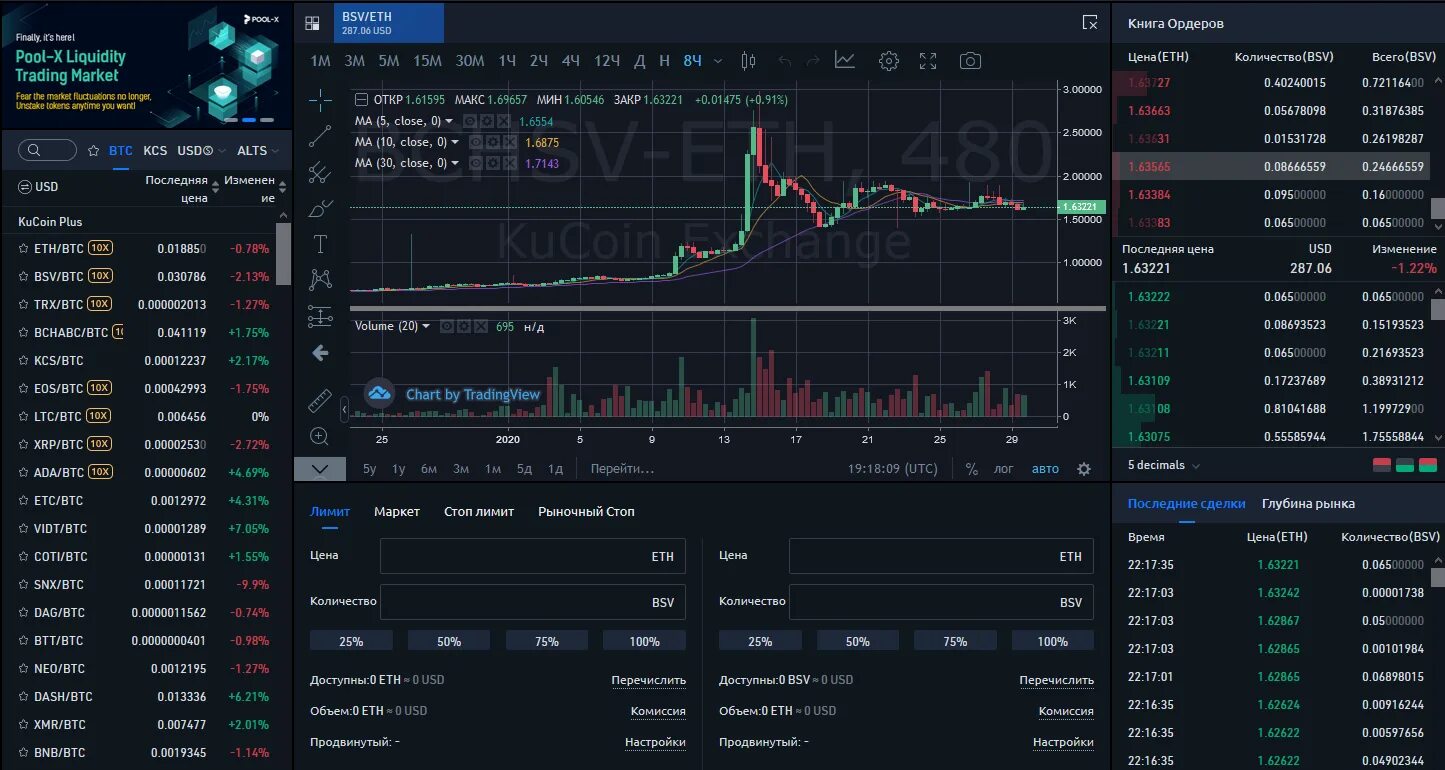The height and width of the screenshot is (770, 1445).
Task: Open the Глубина рынка tab
Action: (1308, 504)
